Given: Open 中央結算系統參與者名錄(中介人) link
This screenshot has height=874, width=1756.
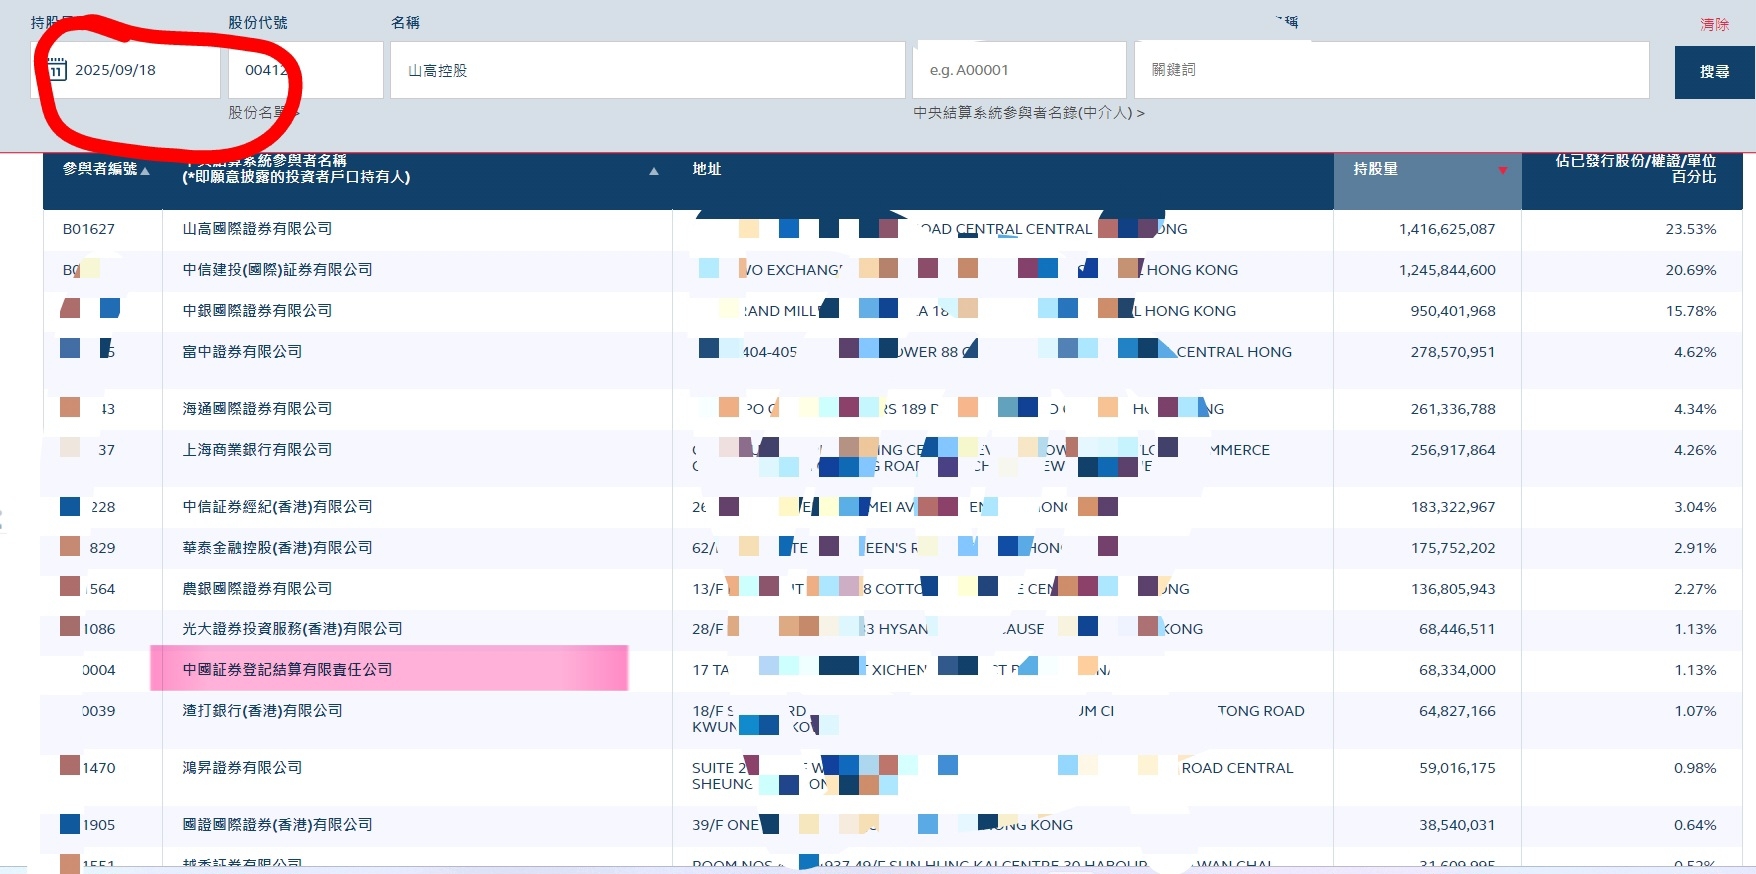Looking at the screenshot, I should click(1029, 113).
